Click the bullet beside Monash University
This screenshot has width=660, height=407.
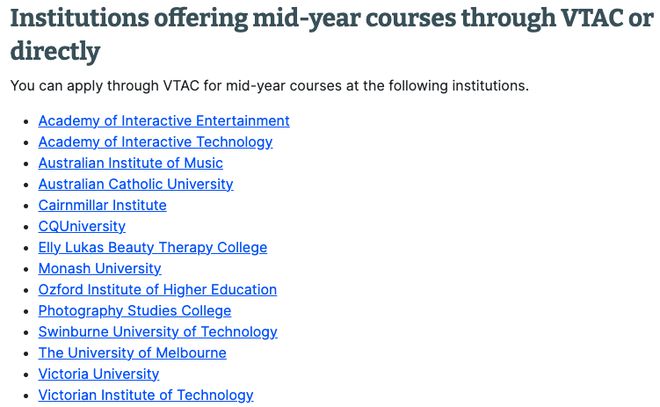coord(27,269)
